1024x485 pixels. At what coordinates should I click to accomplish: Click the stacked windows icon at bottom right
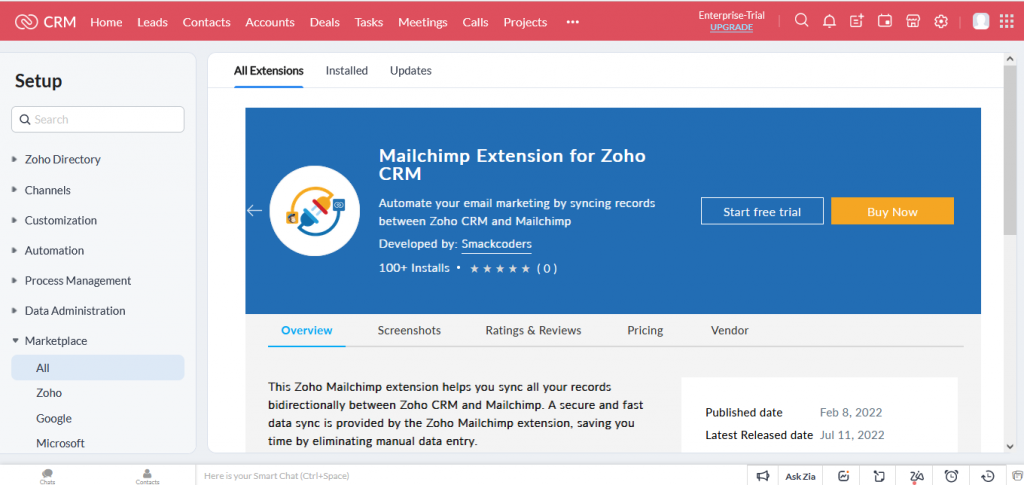coord(1017,476)
